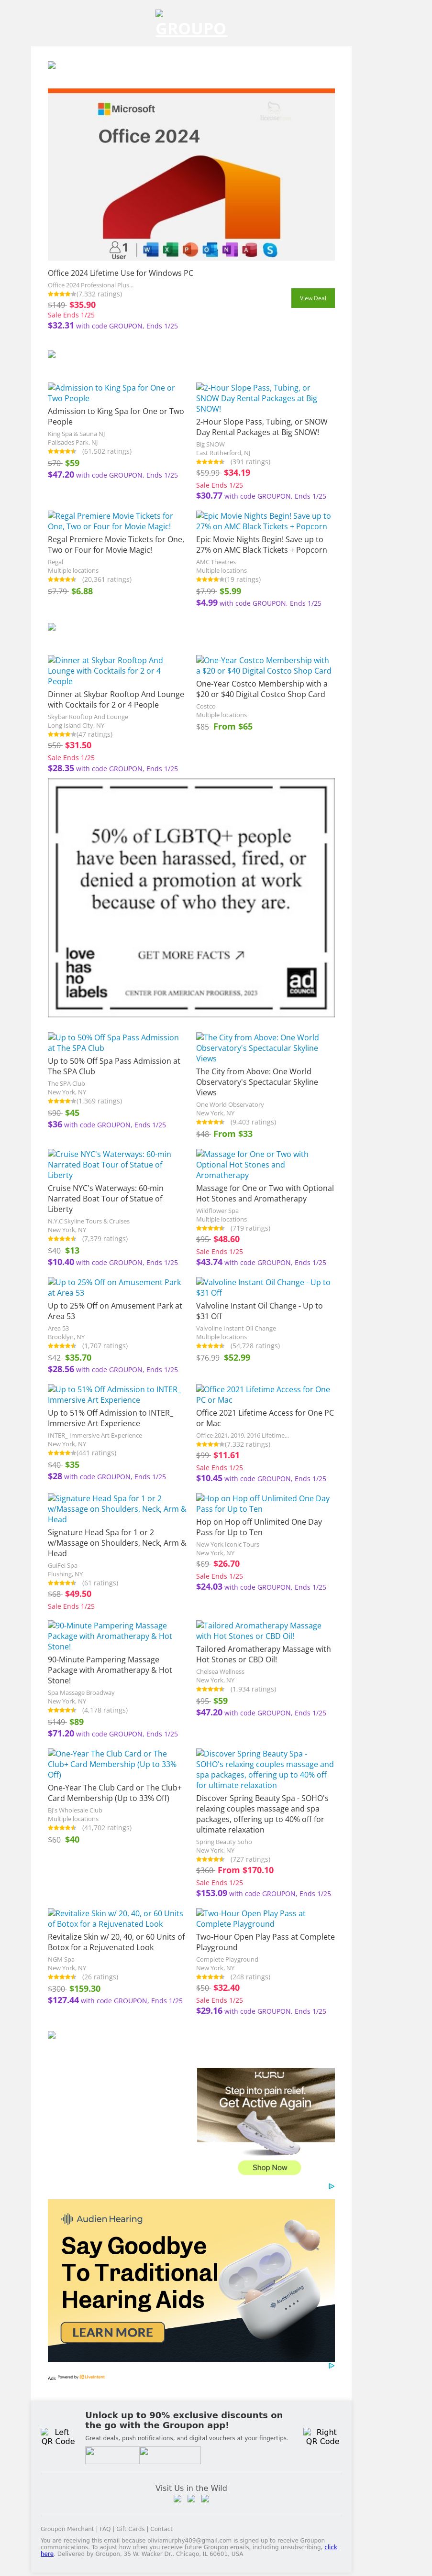Screen dimensions: 432x2576
Task: Click the Contact footer link
Action: 161,2529
